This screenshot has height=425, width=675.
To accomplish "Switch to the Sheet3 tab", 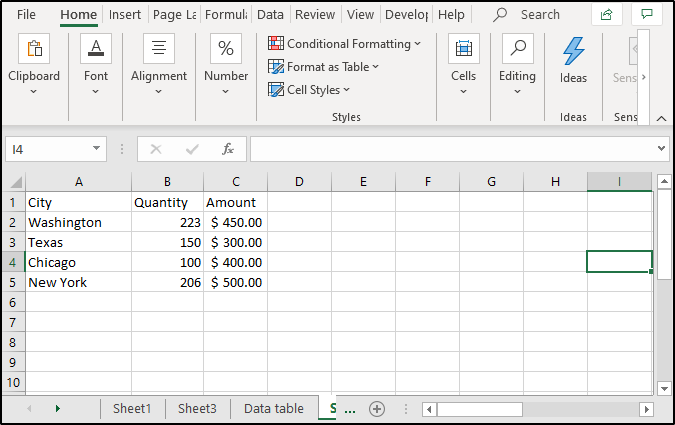I will pos(197,409).
